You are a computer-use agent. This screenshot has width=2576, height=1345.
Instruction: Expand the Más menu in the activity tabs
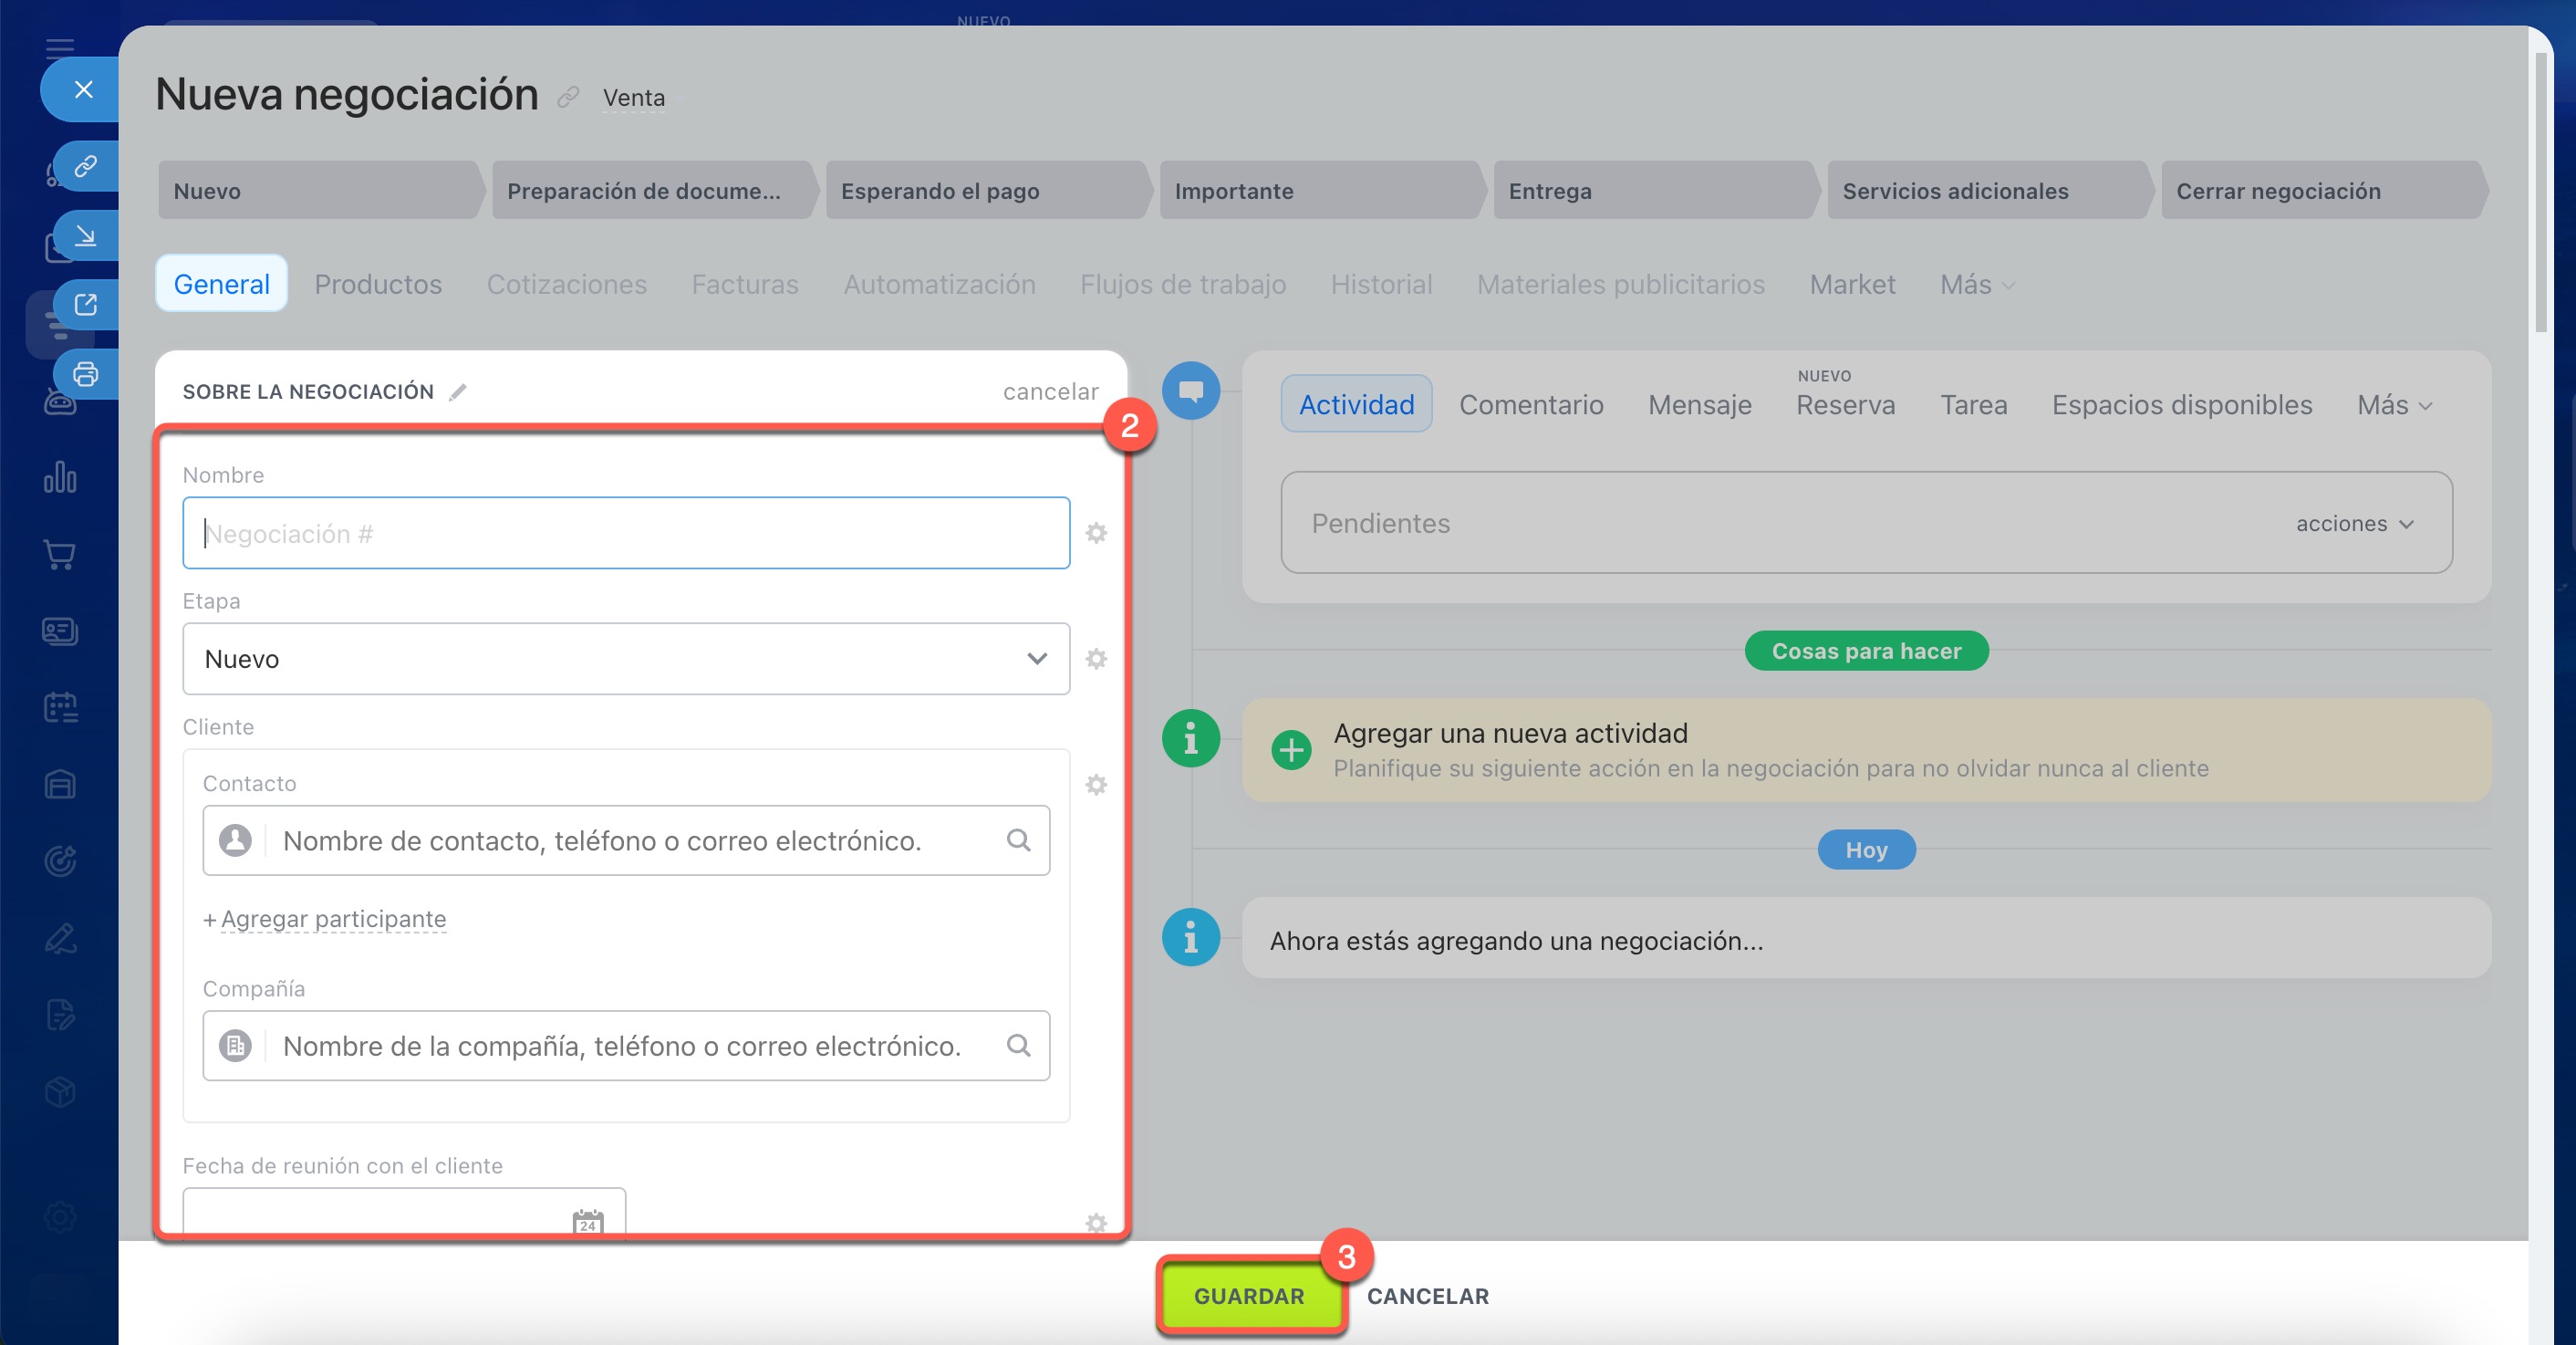click(x=2394, y=405)
